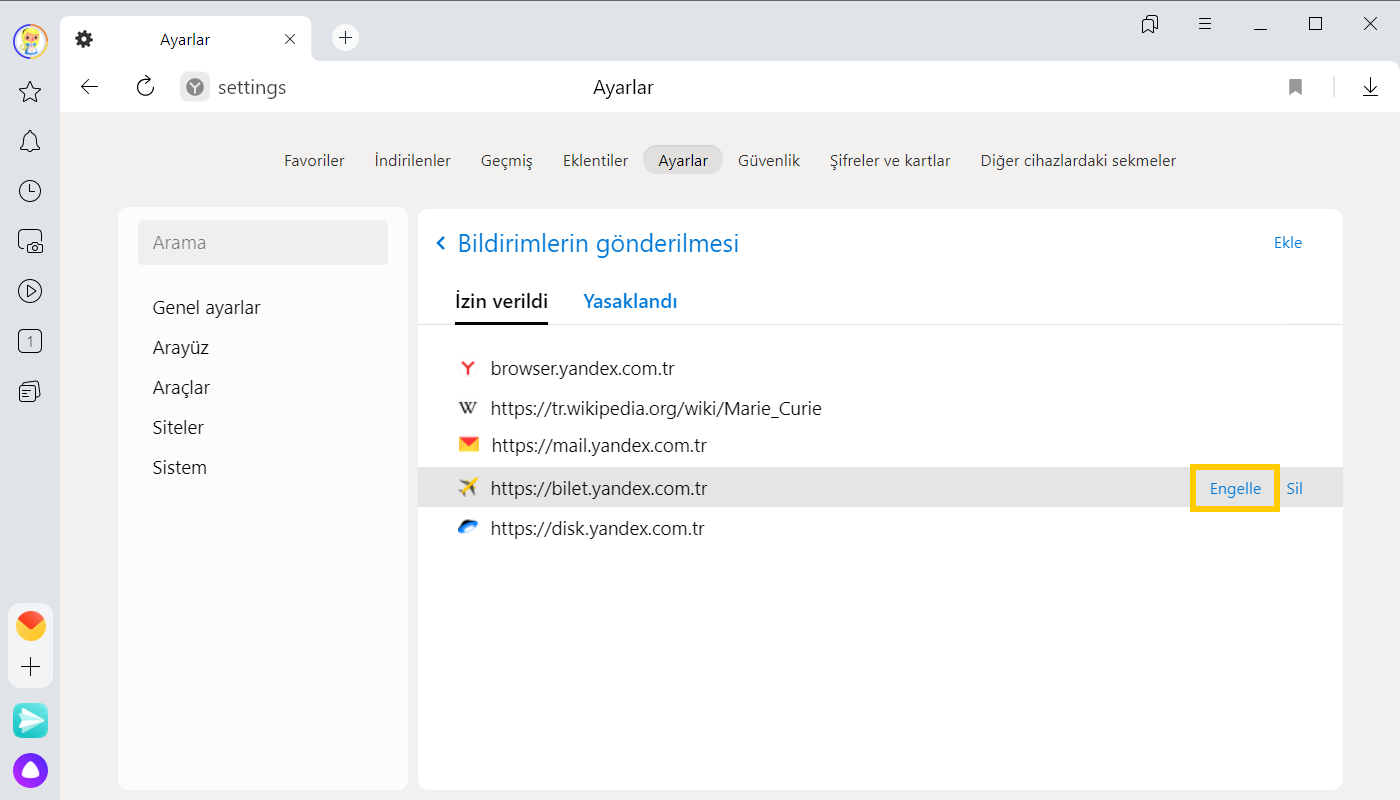Select the https://disk.yandex.com.tr row text
The height and width of the screenshot is (800, 1400).
coord(597,529)
